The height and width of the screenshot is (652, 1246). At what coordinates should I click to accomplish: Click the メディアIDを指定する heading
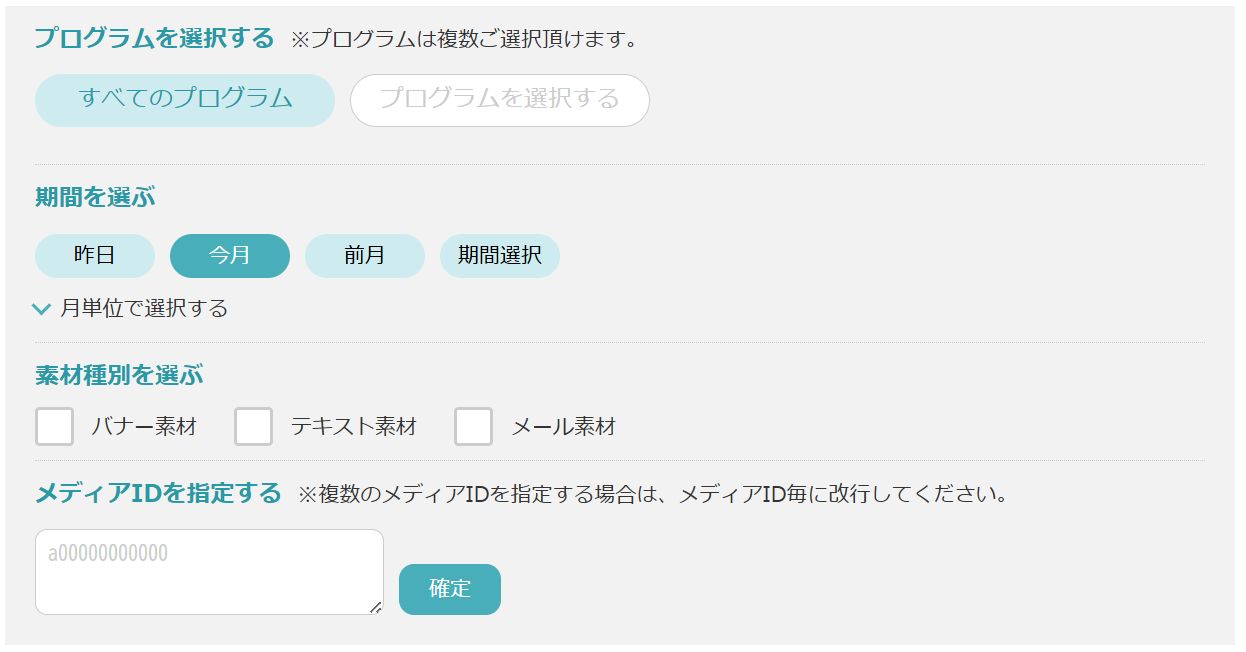pyautogui.click(x=158, y=494)
